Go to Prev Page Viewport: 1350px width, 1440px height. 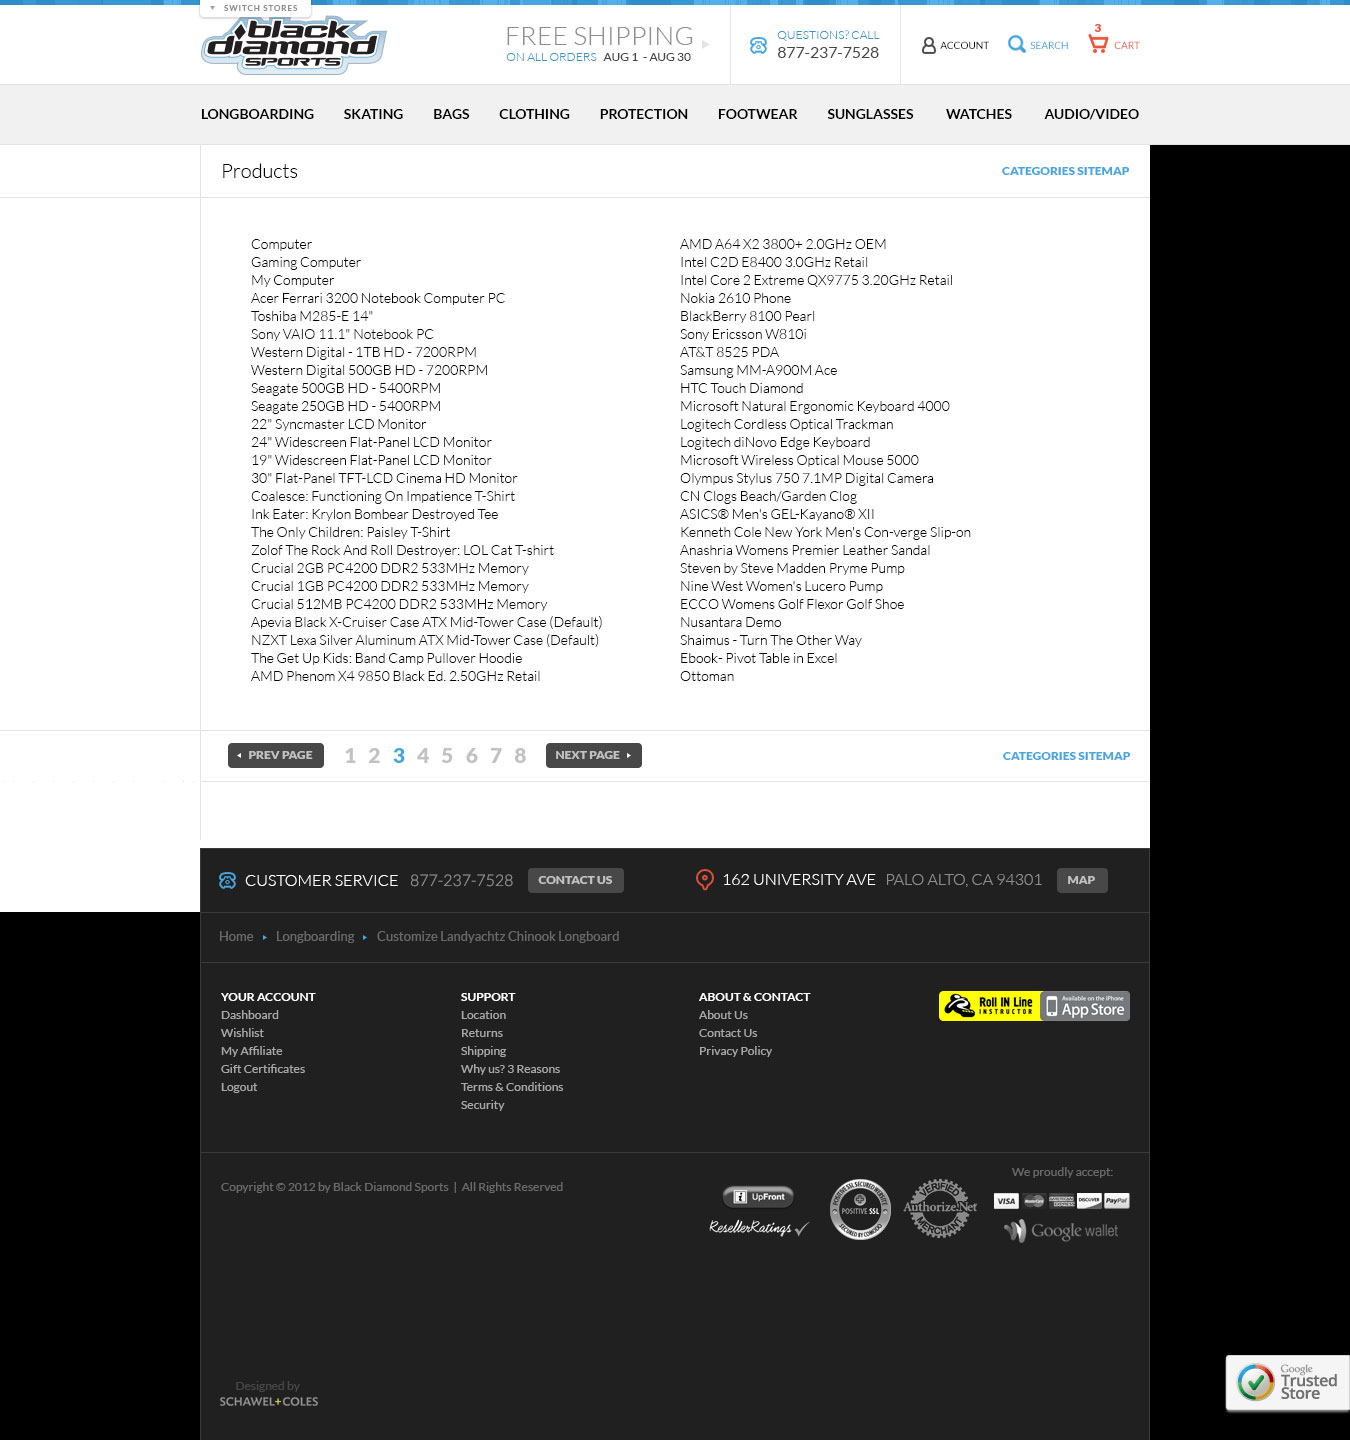[x=276, y=755]
